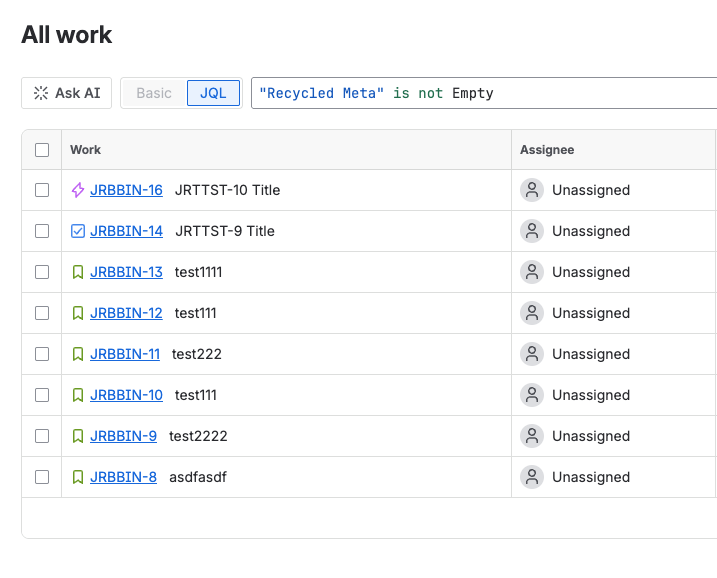Click the story bookmark icon beside JRBBIN-13
Image resolution: width=717 pixels, height=578 pixels.
(x=78, y=272)
